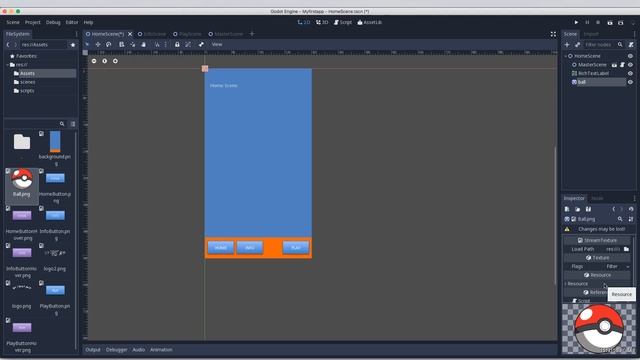This screenshot has width=640, height=360.
Task: Stop the running scene
Action: (x=598, y=22)
